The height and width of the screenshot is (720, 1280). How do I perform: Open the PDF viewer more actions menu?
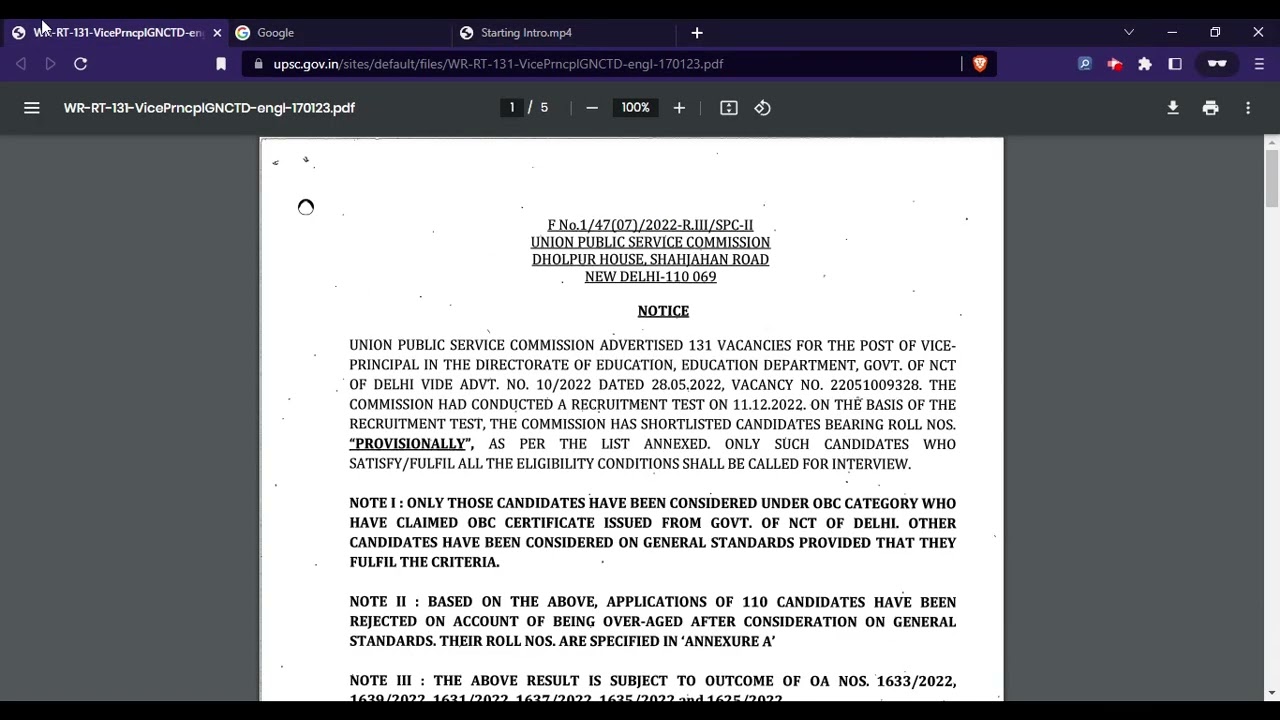coord(1248,108)
